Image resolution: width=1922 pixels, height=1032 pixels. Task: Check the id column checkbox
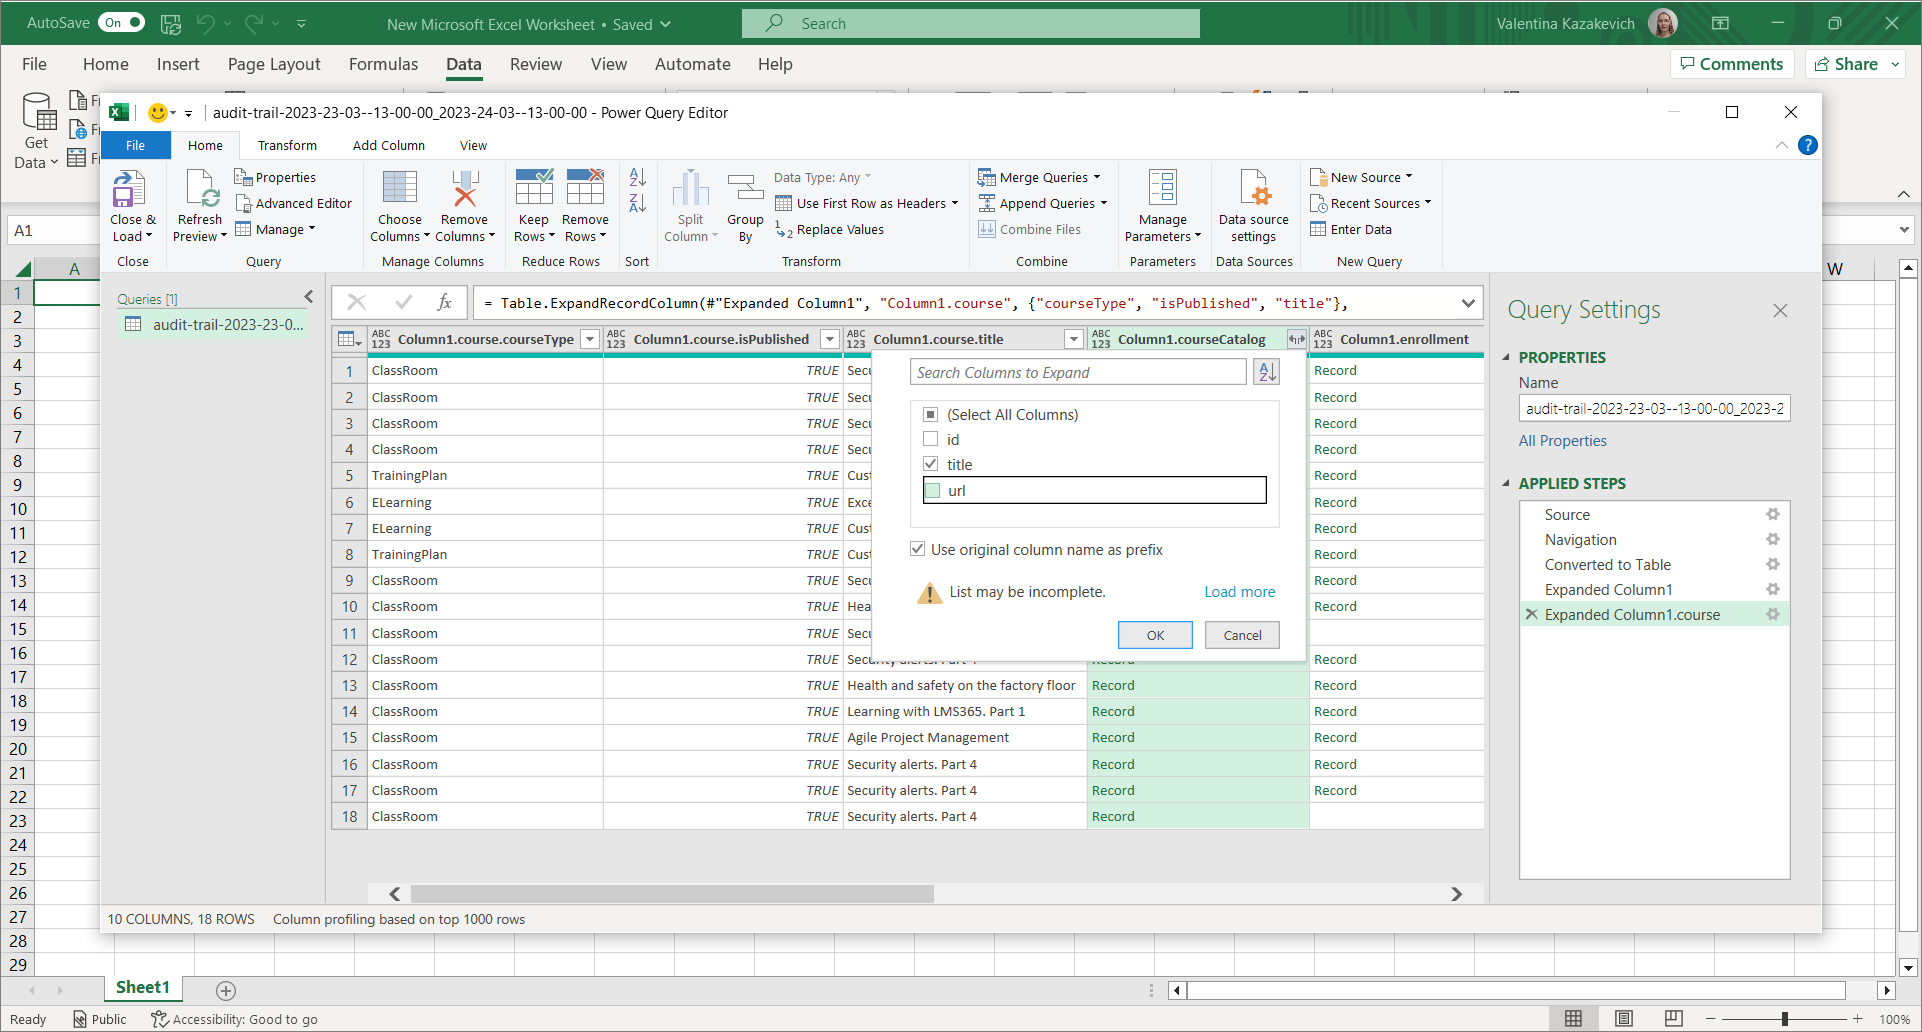931,439
